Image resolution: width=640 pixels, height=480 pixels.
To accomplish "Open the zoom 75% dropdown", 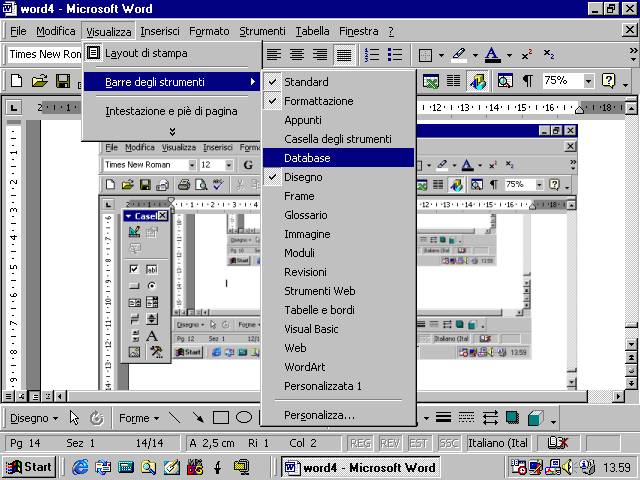I will pyautogui.click(x=588, y=81).
